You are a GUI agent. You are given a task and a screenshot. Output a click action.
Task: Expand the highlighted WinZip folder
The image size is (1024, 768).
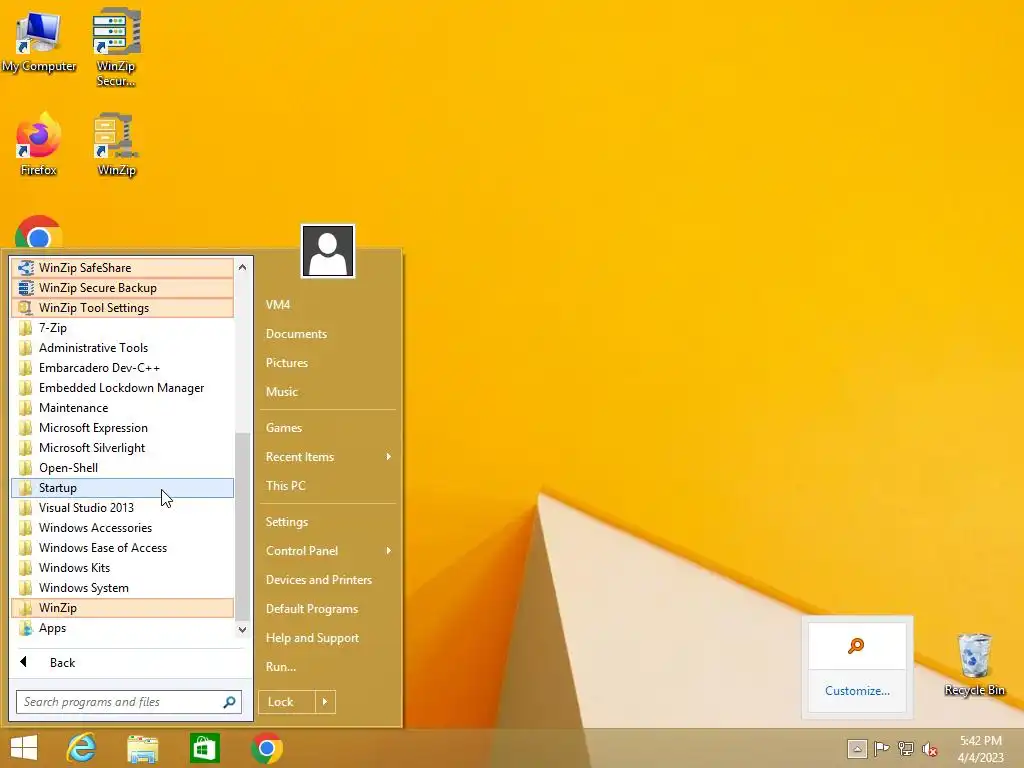tap(122, 608)
